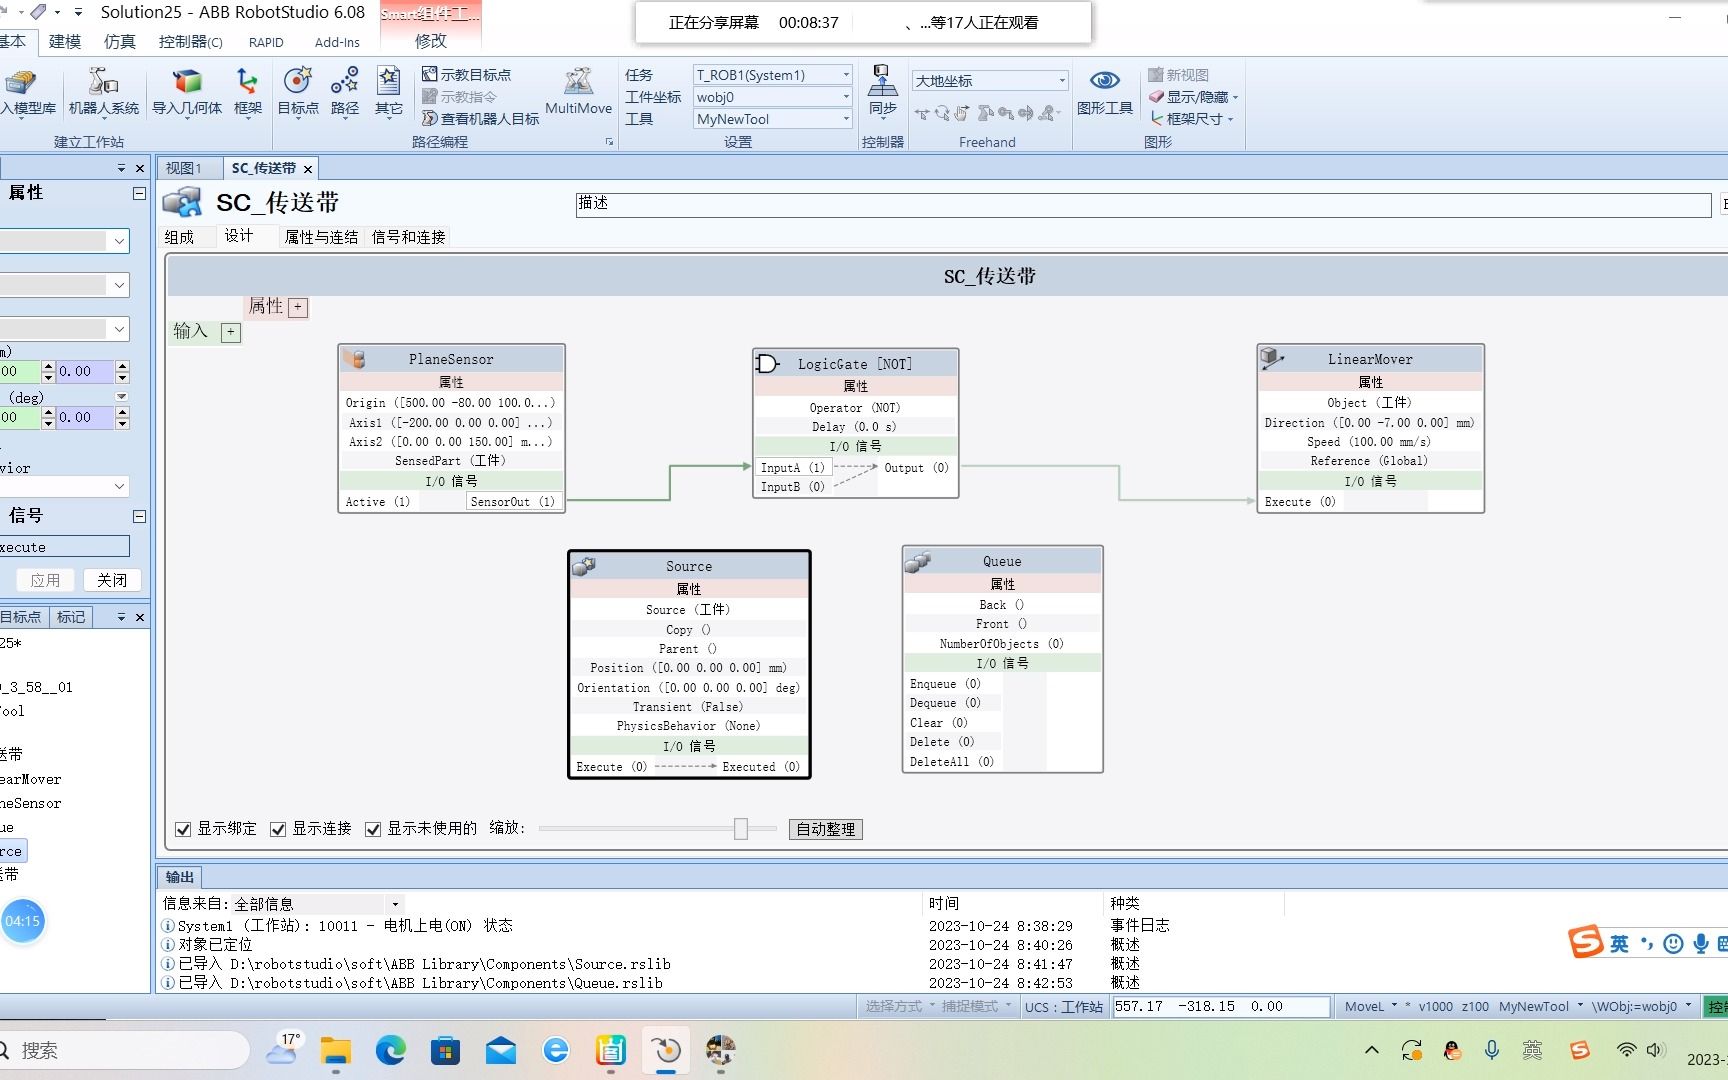
Task: Click the 关闭 close button in left panel
Action: click(x=112, y=580)
